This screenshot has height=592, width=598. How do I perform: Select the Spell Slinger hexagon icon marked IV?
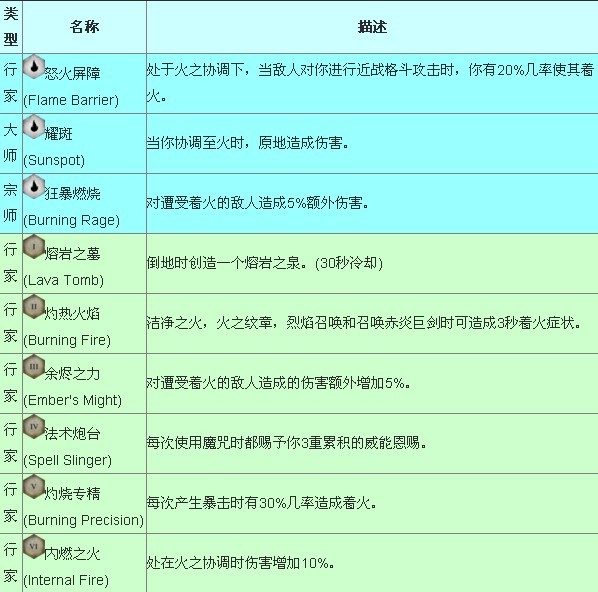coord(34,426)
